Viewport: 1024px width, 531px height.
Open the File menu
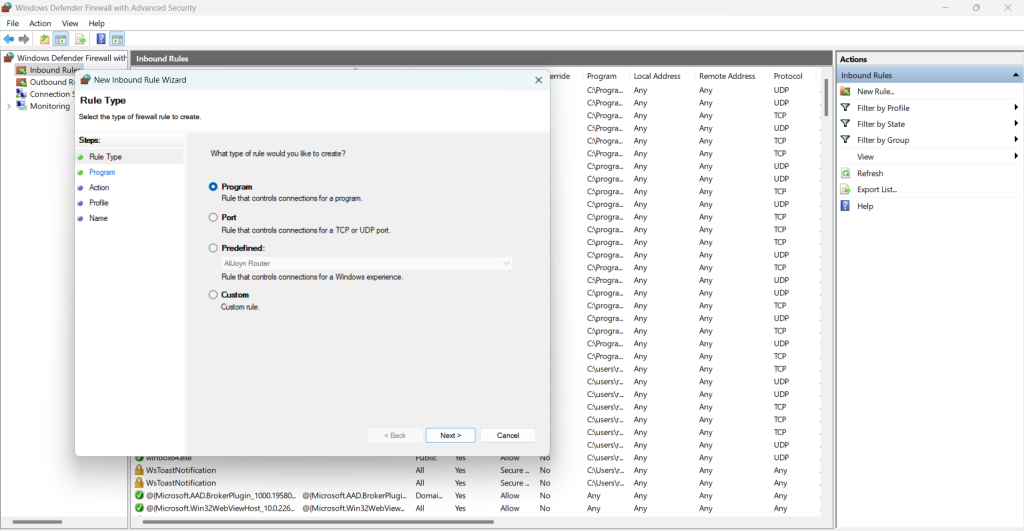pyautogui.click(x=12, y=24)
